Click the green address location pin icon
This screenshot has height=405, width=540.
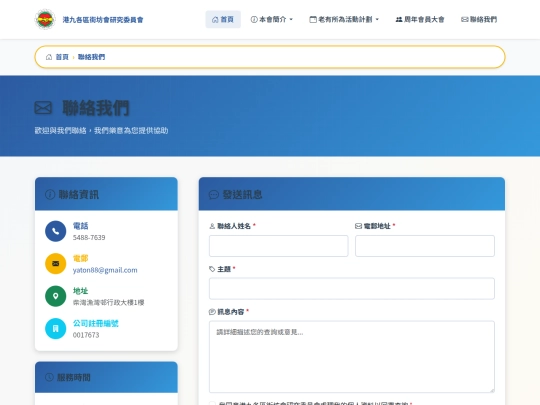pyautogui.click(x=55, y=296)
